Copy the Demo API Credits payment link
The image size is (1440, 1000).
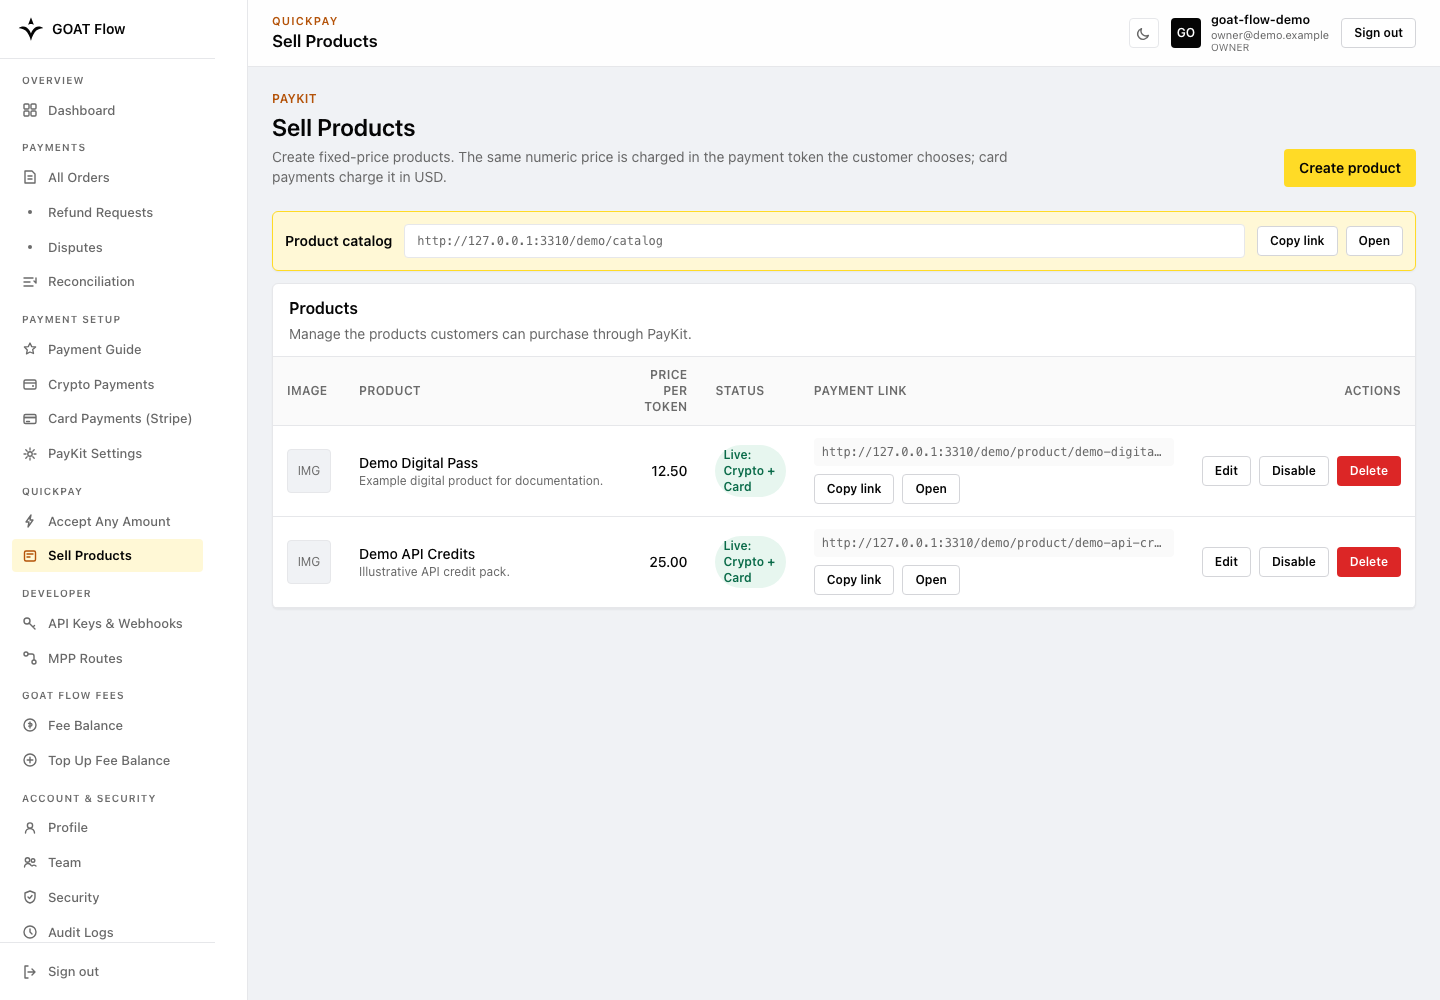(x=854, y=580)
